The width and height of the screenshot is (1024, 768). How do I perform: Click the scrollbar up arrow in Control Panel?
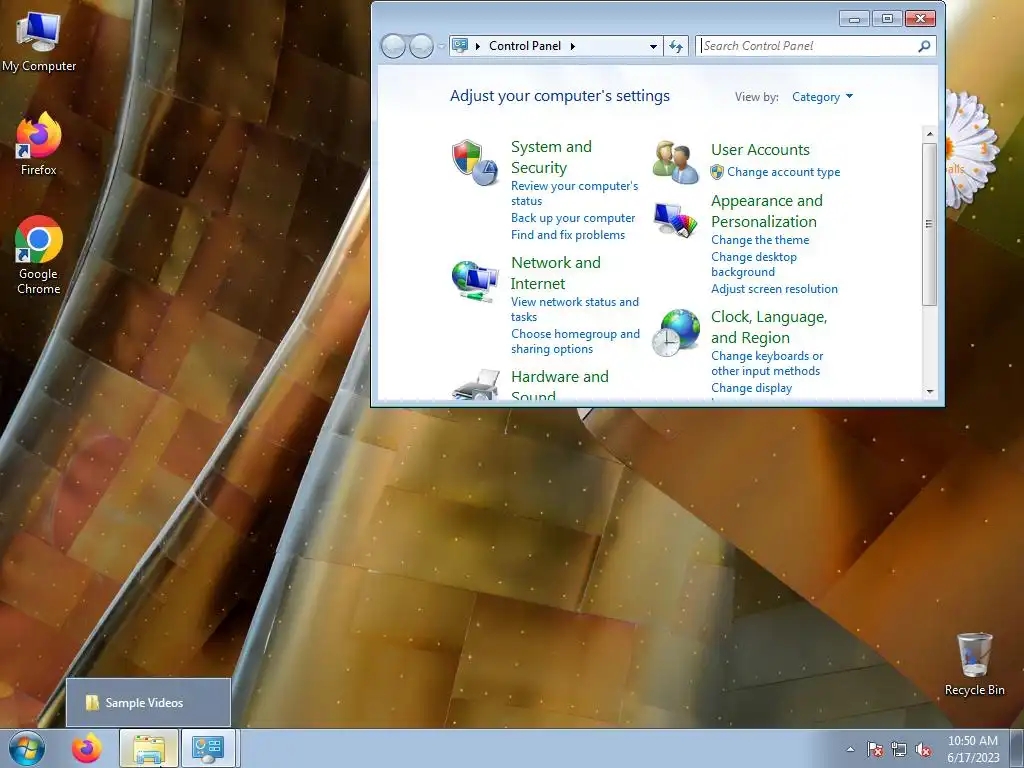[930, 134]
